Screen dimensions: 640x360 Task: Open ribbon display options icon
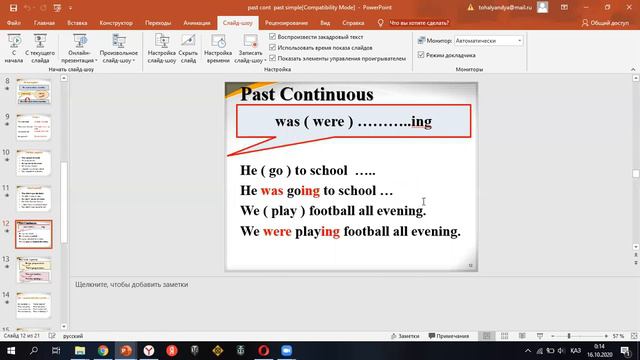pos(564,7)
